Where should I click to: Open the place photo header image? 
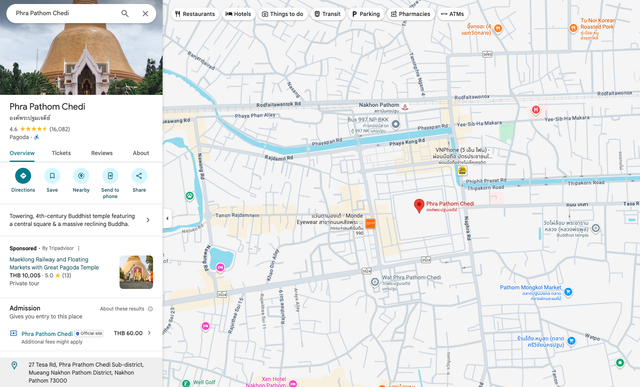pos(81,59)
